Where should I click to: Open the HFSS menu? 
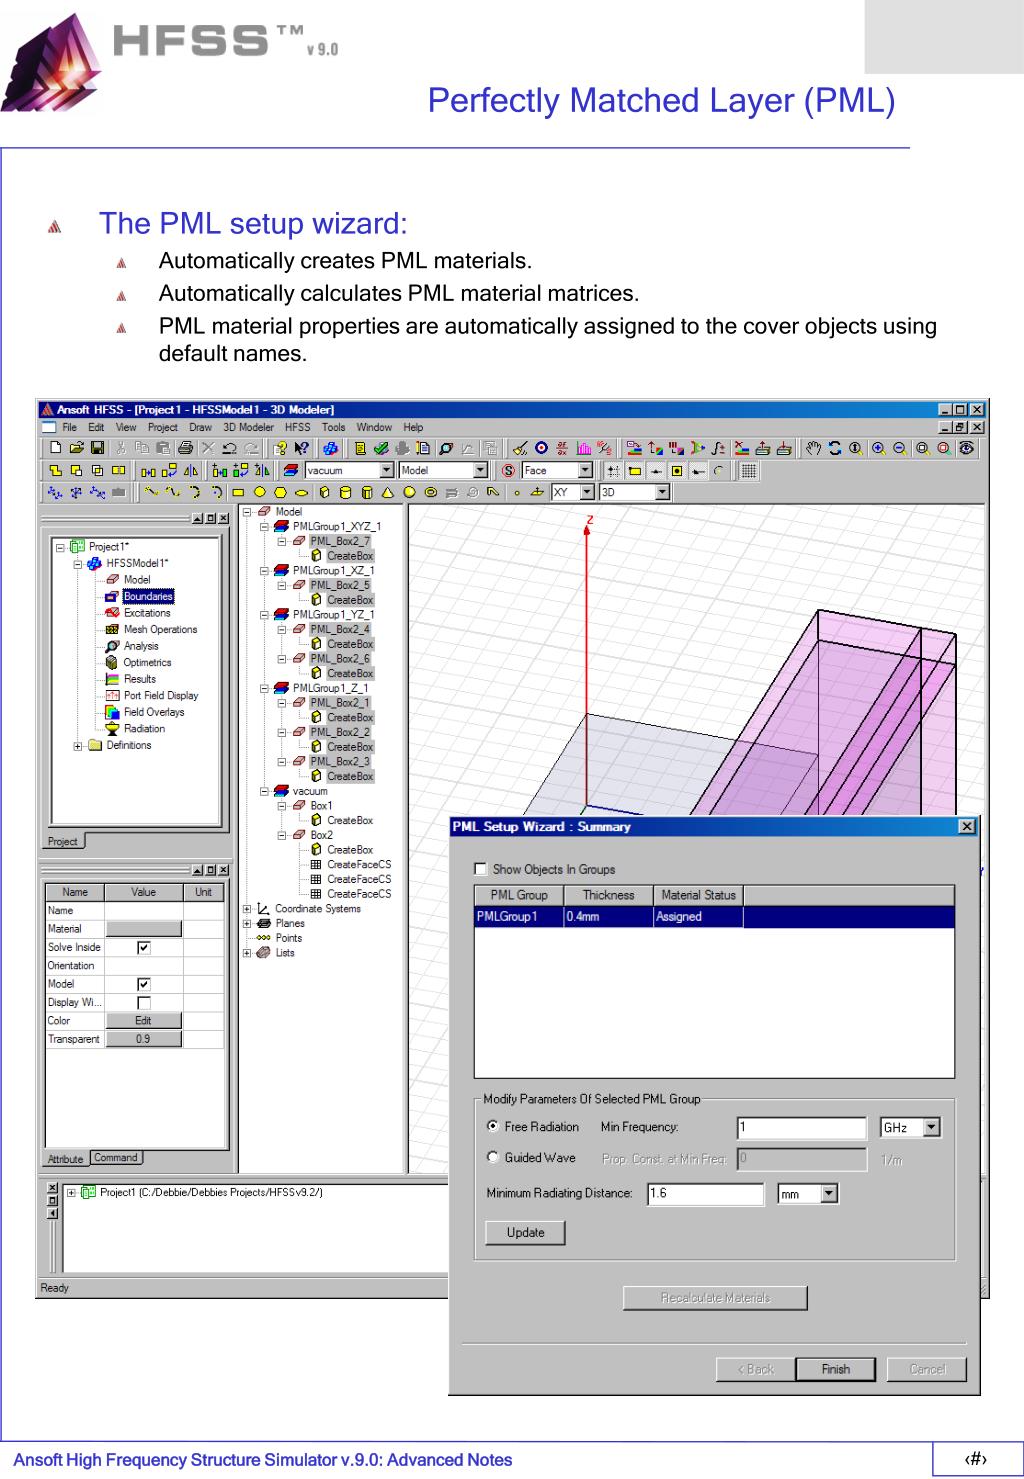298,427
